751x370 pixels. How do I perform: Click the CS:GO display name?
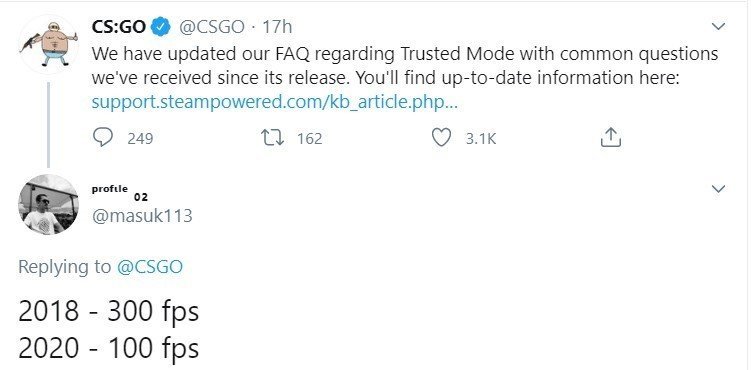click(119, 27)
